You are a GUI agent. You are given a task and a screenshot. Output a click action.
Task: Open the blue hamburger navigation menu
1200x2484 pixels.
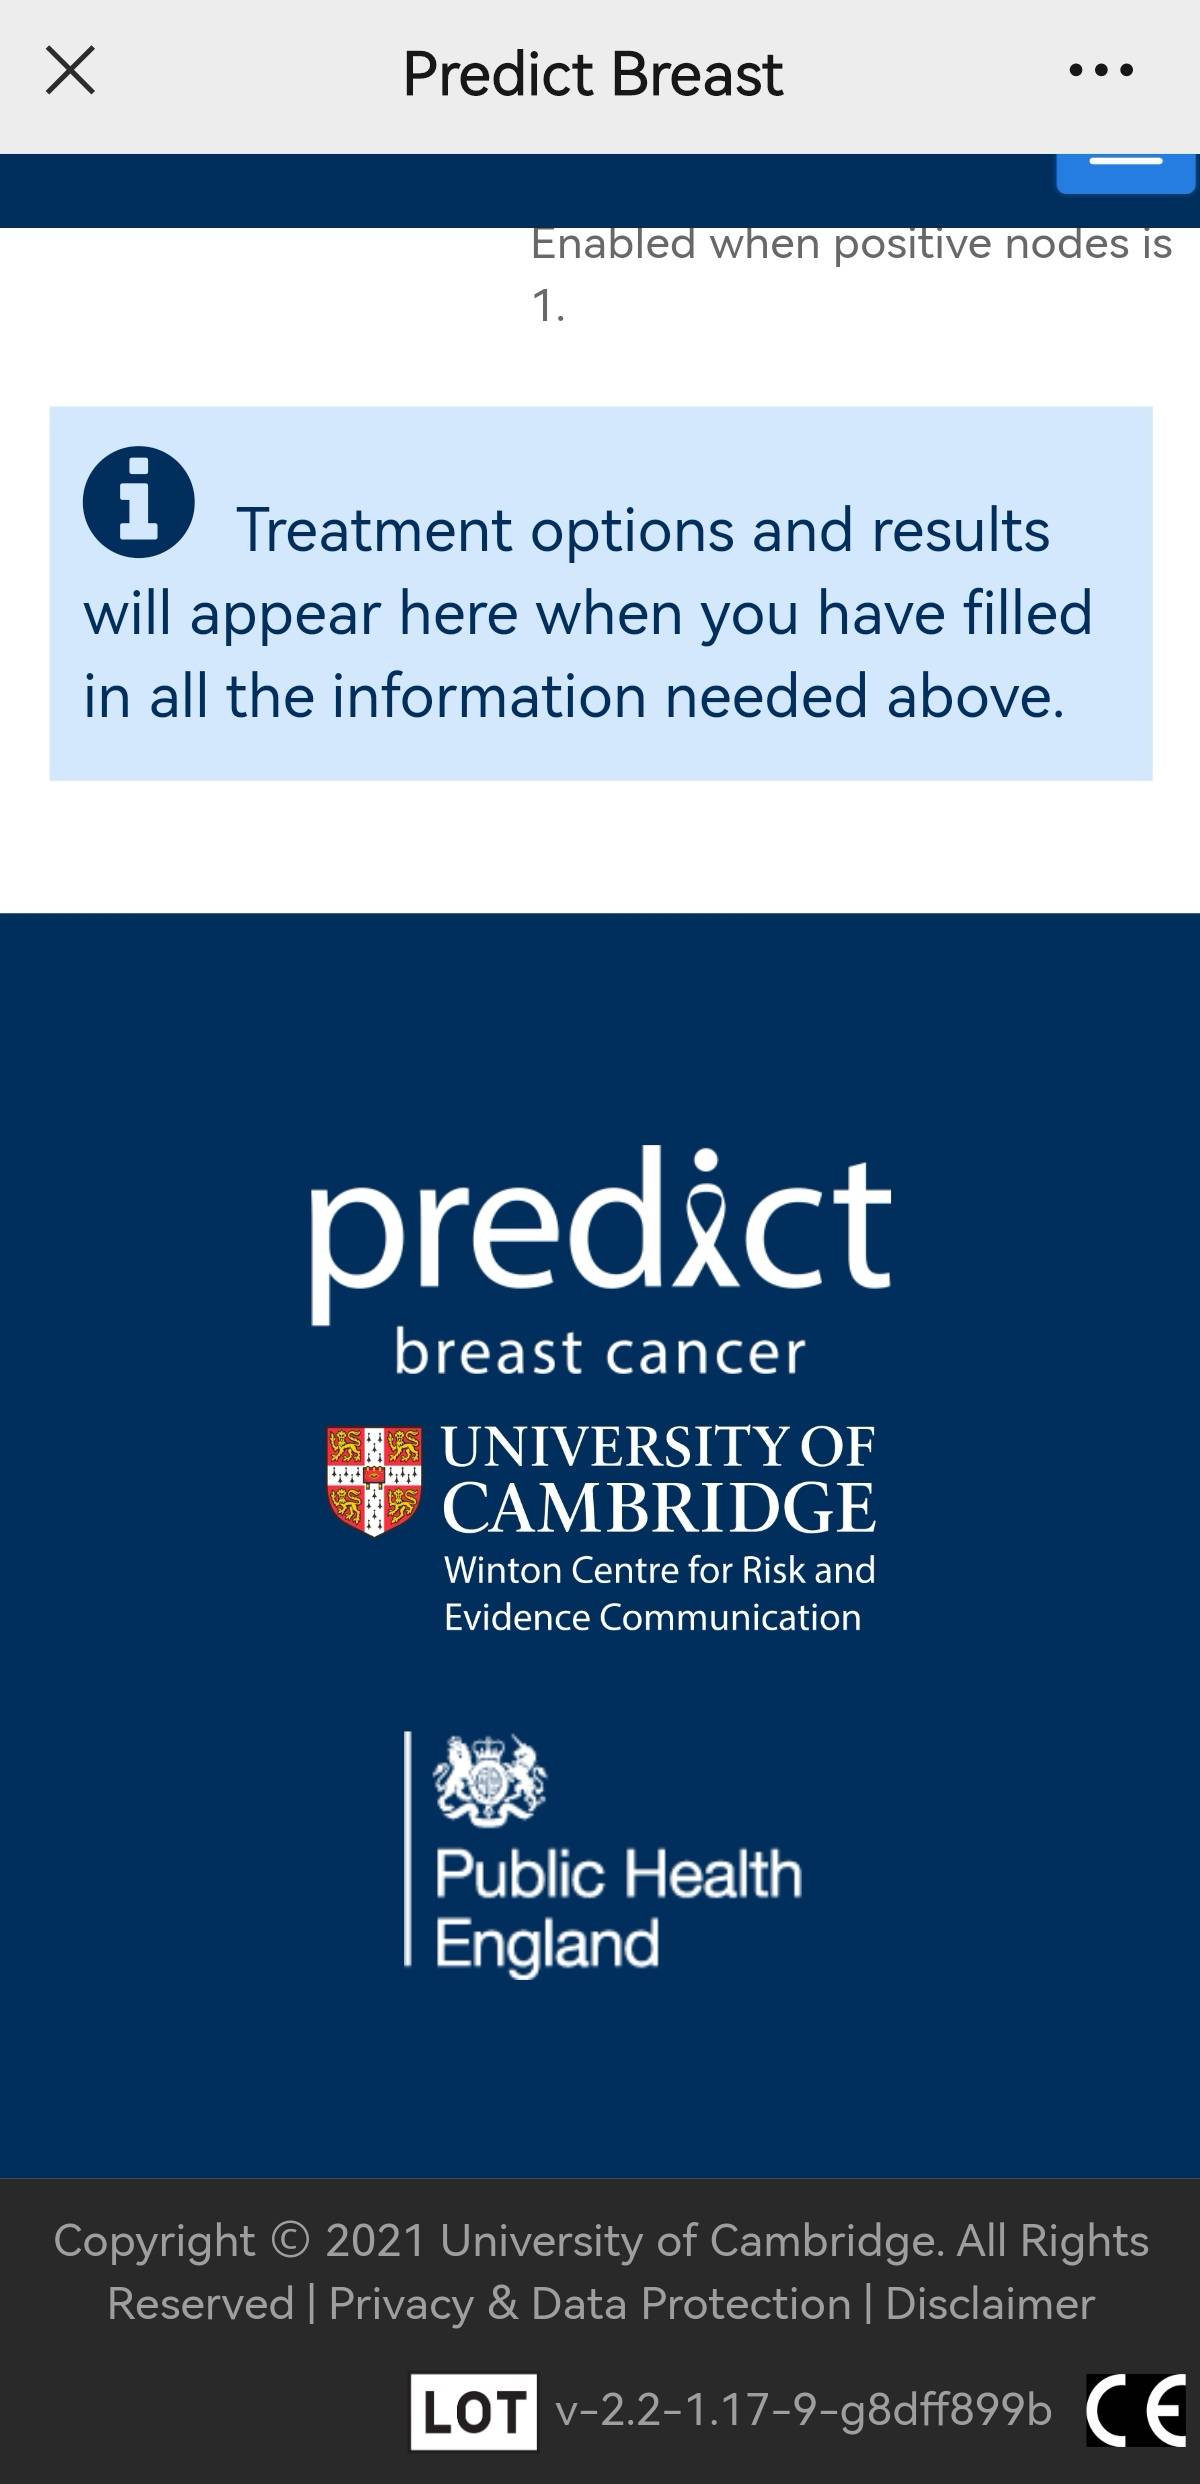[1125, 170]
